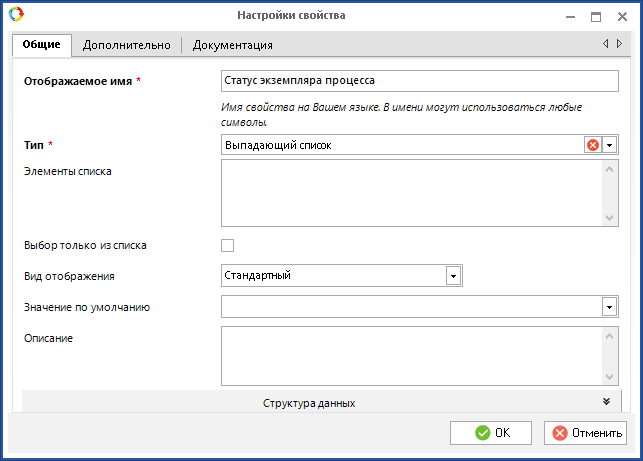Click the app logo icon in title bar

coord(15,15)
